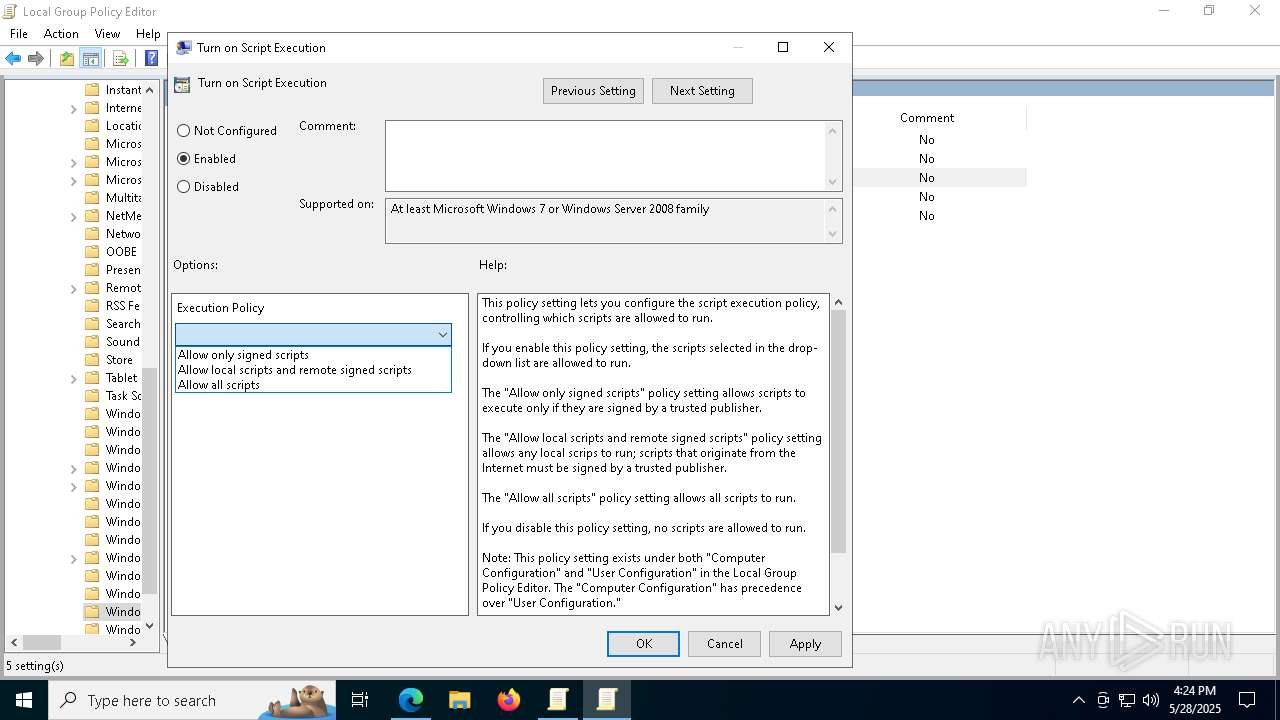Viewport: 1280px width, 720px height.
Task: Click the console tree scroll right arrow
Action: click(x=134, y=642)
